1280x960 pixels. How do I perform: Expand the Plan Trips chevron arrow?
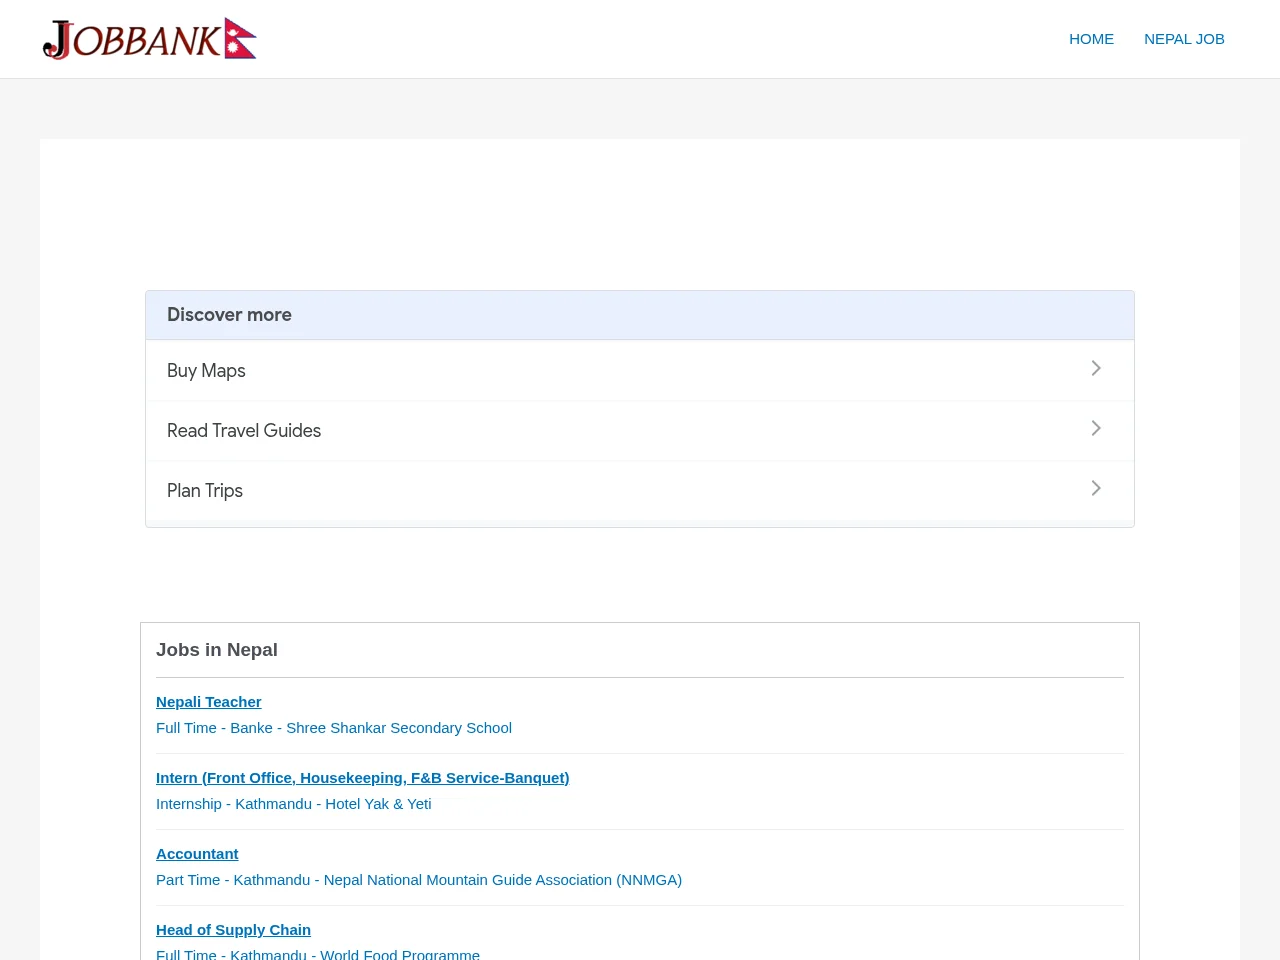click(1096, 489)
